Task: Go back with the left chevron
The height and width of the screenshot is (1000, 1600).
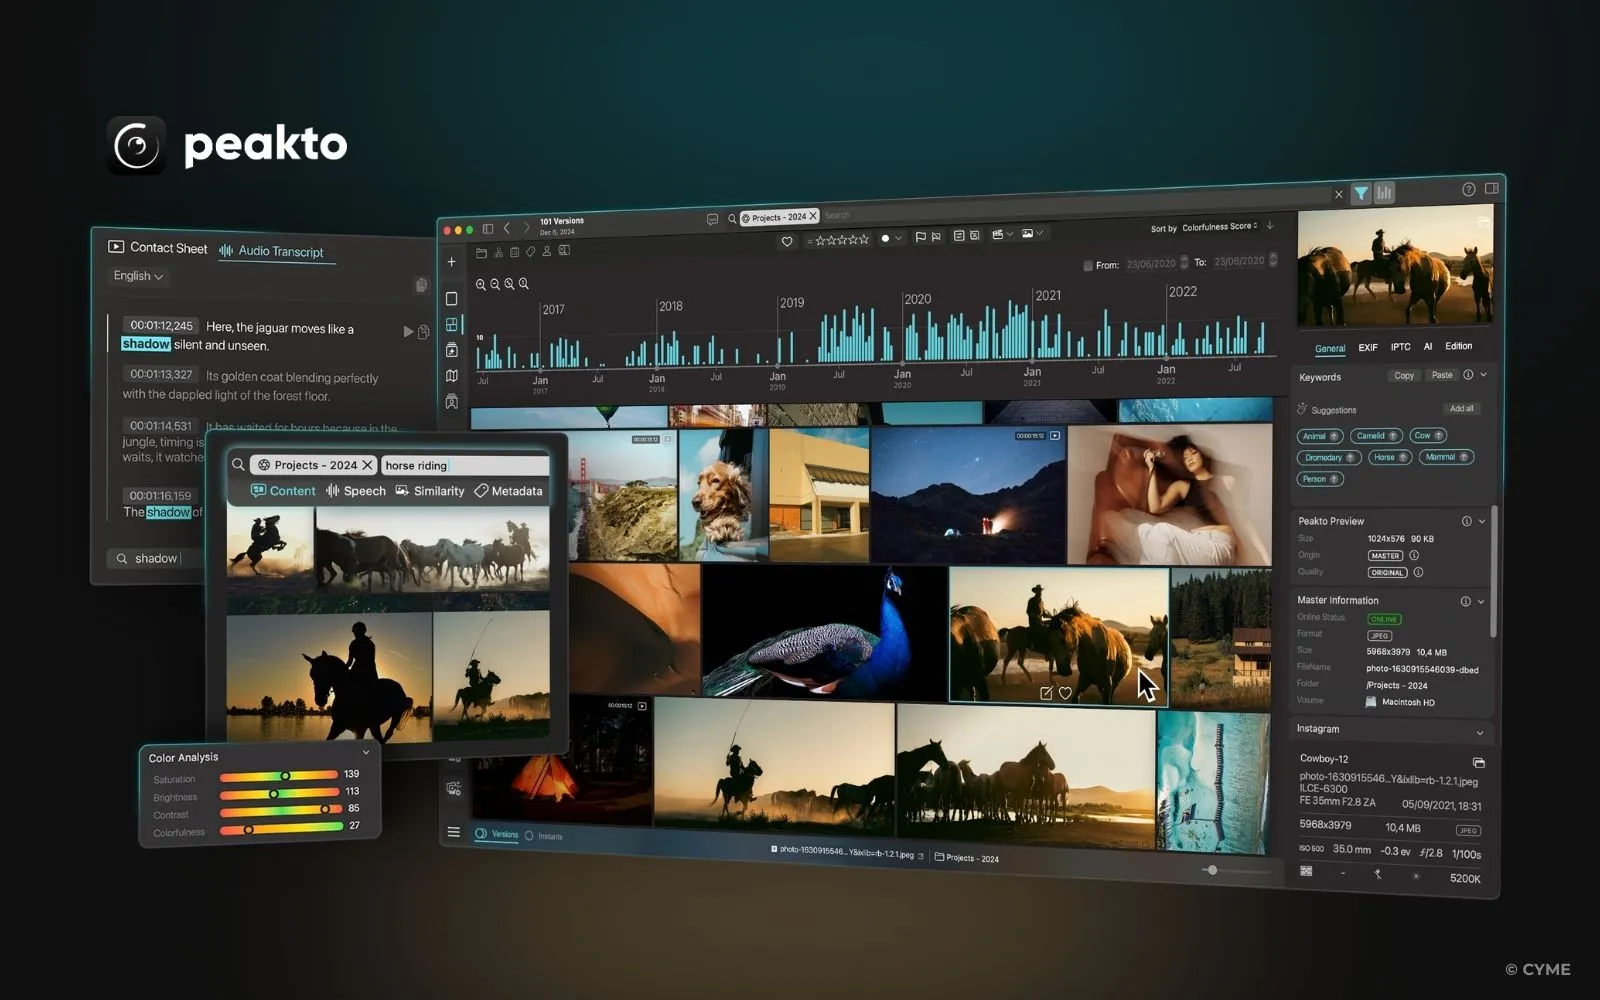Action: click(507, 228)
